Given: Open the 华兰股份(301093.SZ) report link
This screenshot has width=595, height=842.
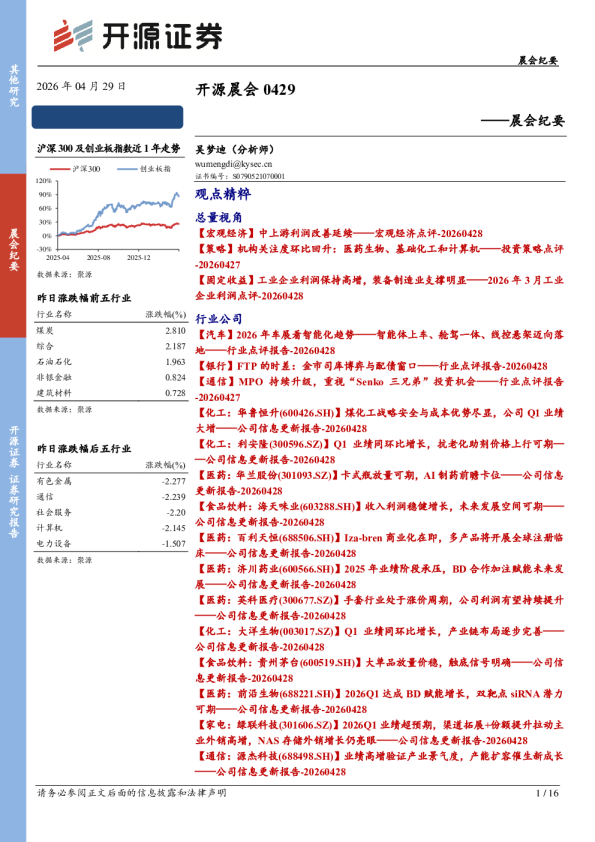Looking at the screenshot, I should pyautogui.click(x=380, y=483).
